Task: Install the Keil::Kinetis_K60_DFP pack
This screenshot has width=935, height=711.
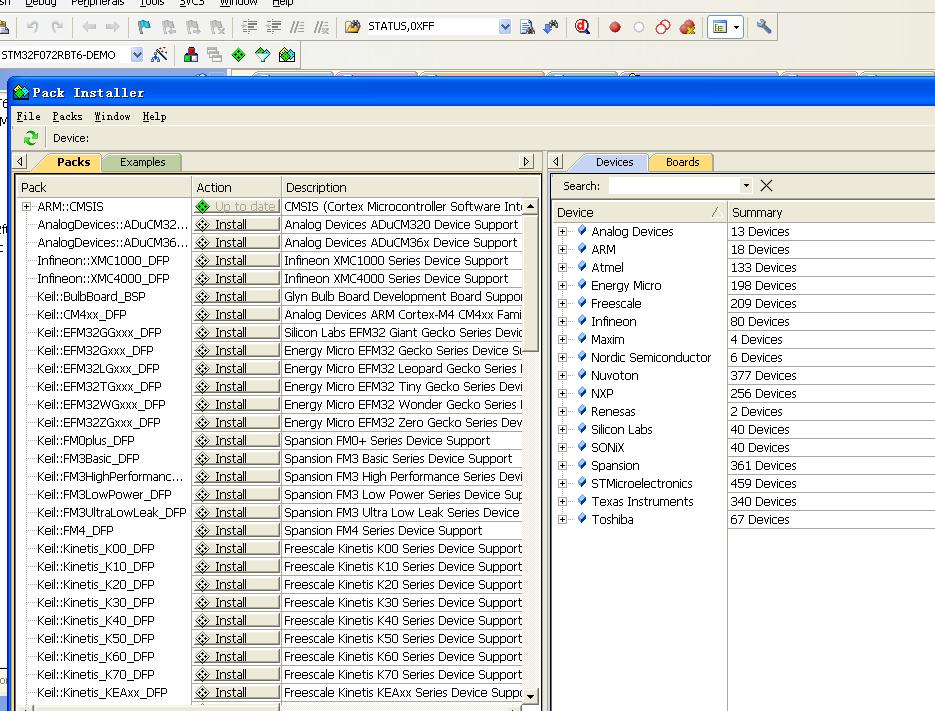Action: tap(236, 656)
